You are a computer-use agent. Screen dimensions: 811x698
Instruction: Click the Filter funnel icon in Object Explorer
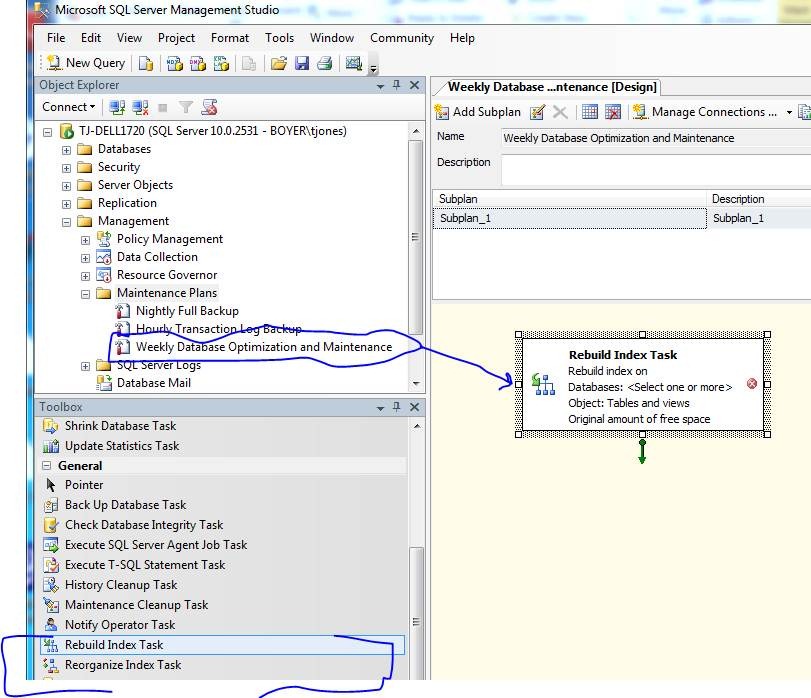point(186,108)
